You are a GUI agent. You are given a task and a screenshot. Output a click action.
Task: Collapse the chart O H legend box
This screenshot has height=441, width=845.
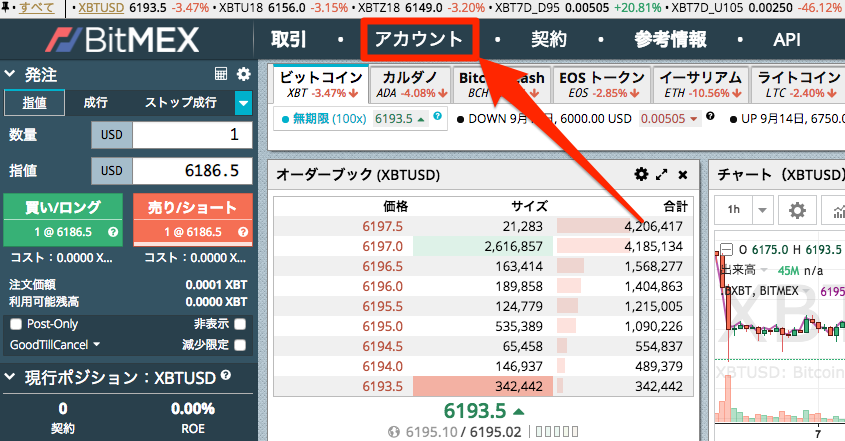pos(726,249)
